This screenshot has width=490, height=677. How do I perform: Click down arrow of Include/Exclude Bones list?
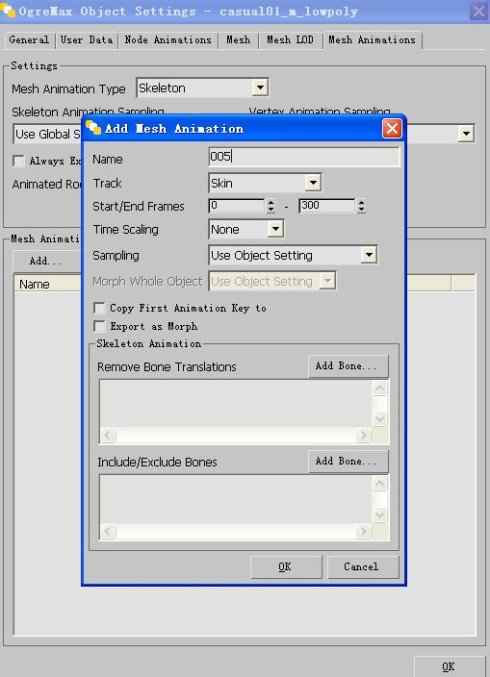pos(379,514)
